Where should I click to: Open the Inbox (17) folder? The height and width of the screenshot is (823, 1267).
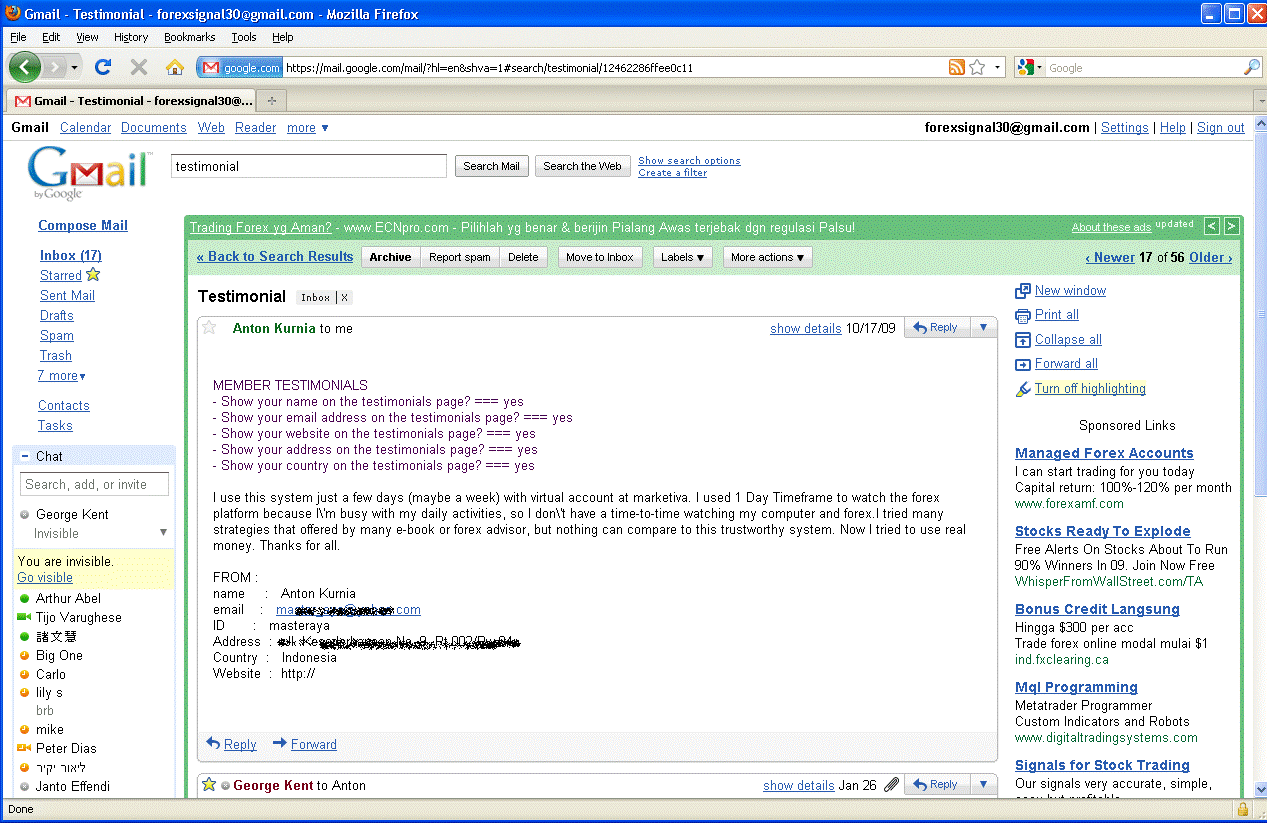click(x=71, y=255)
